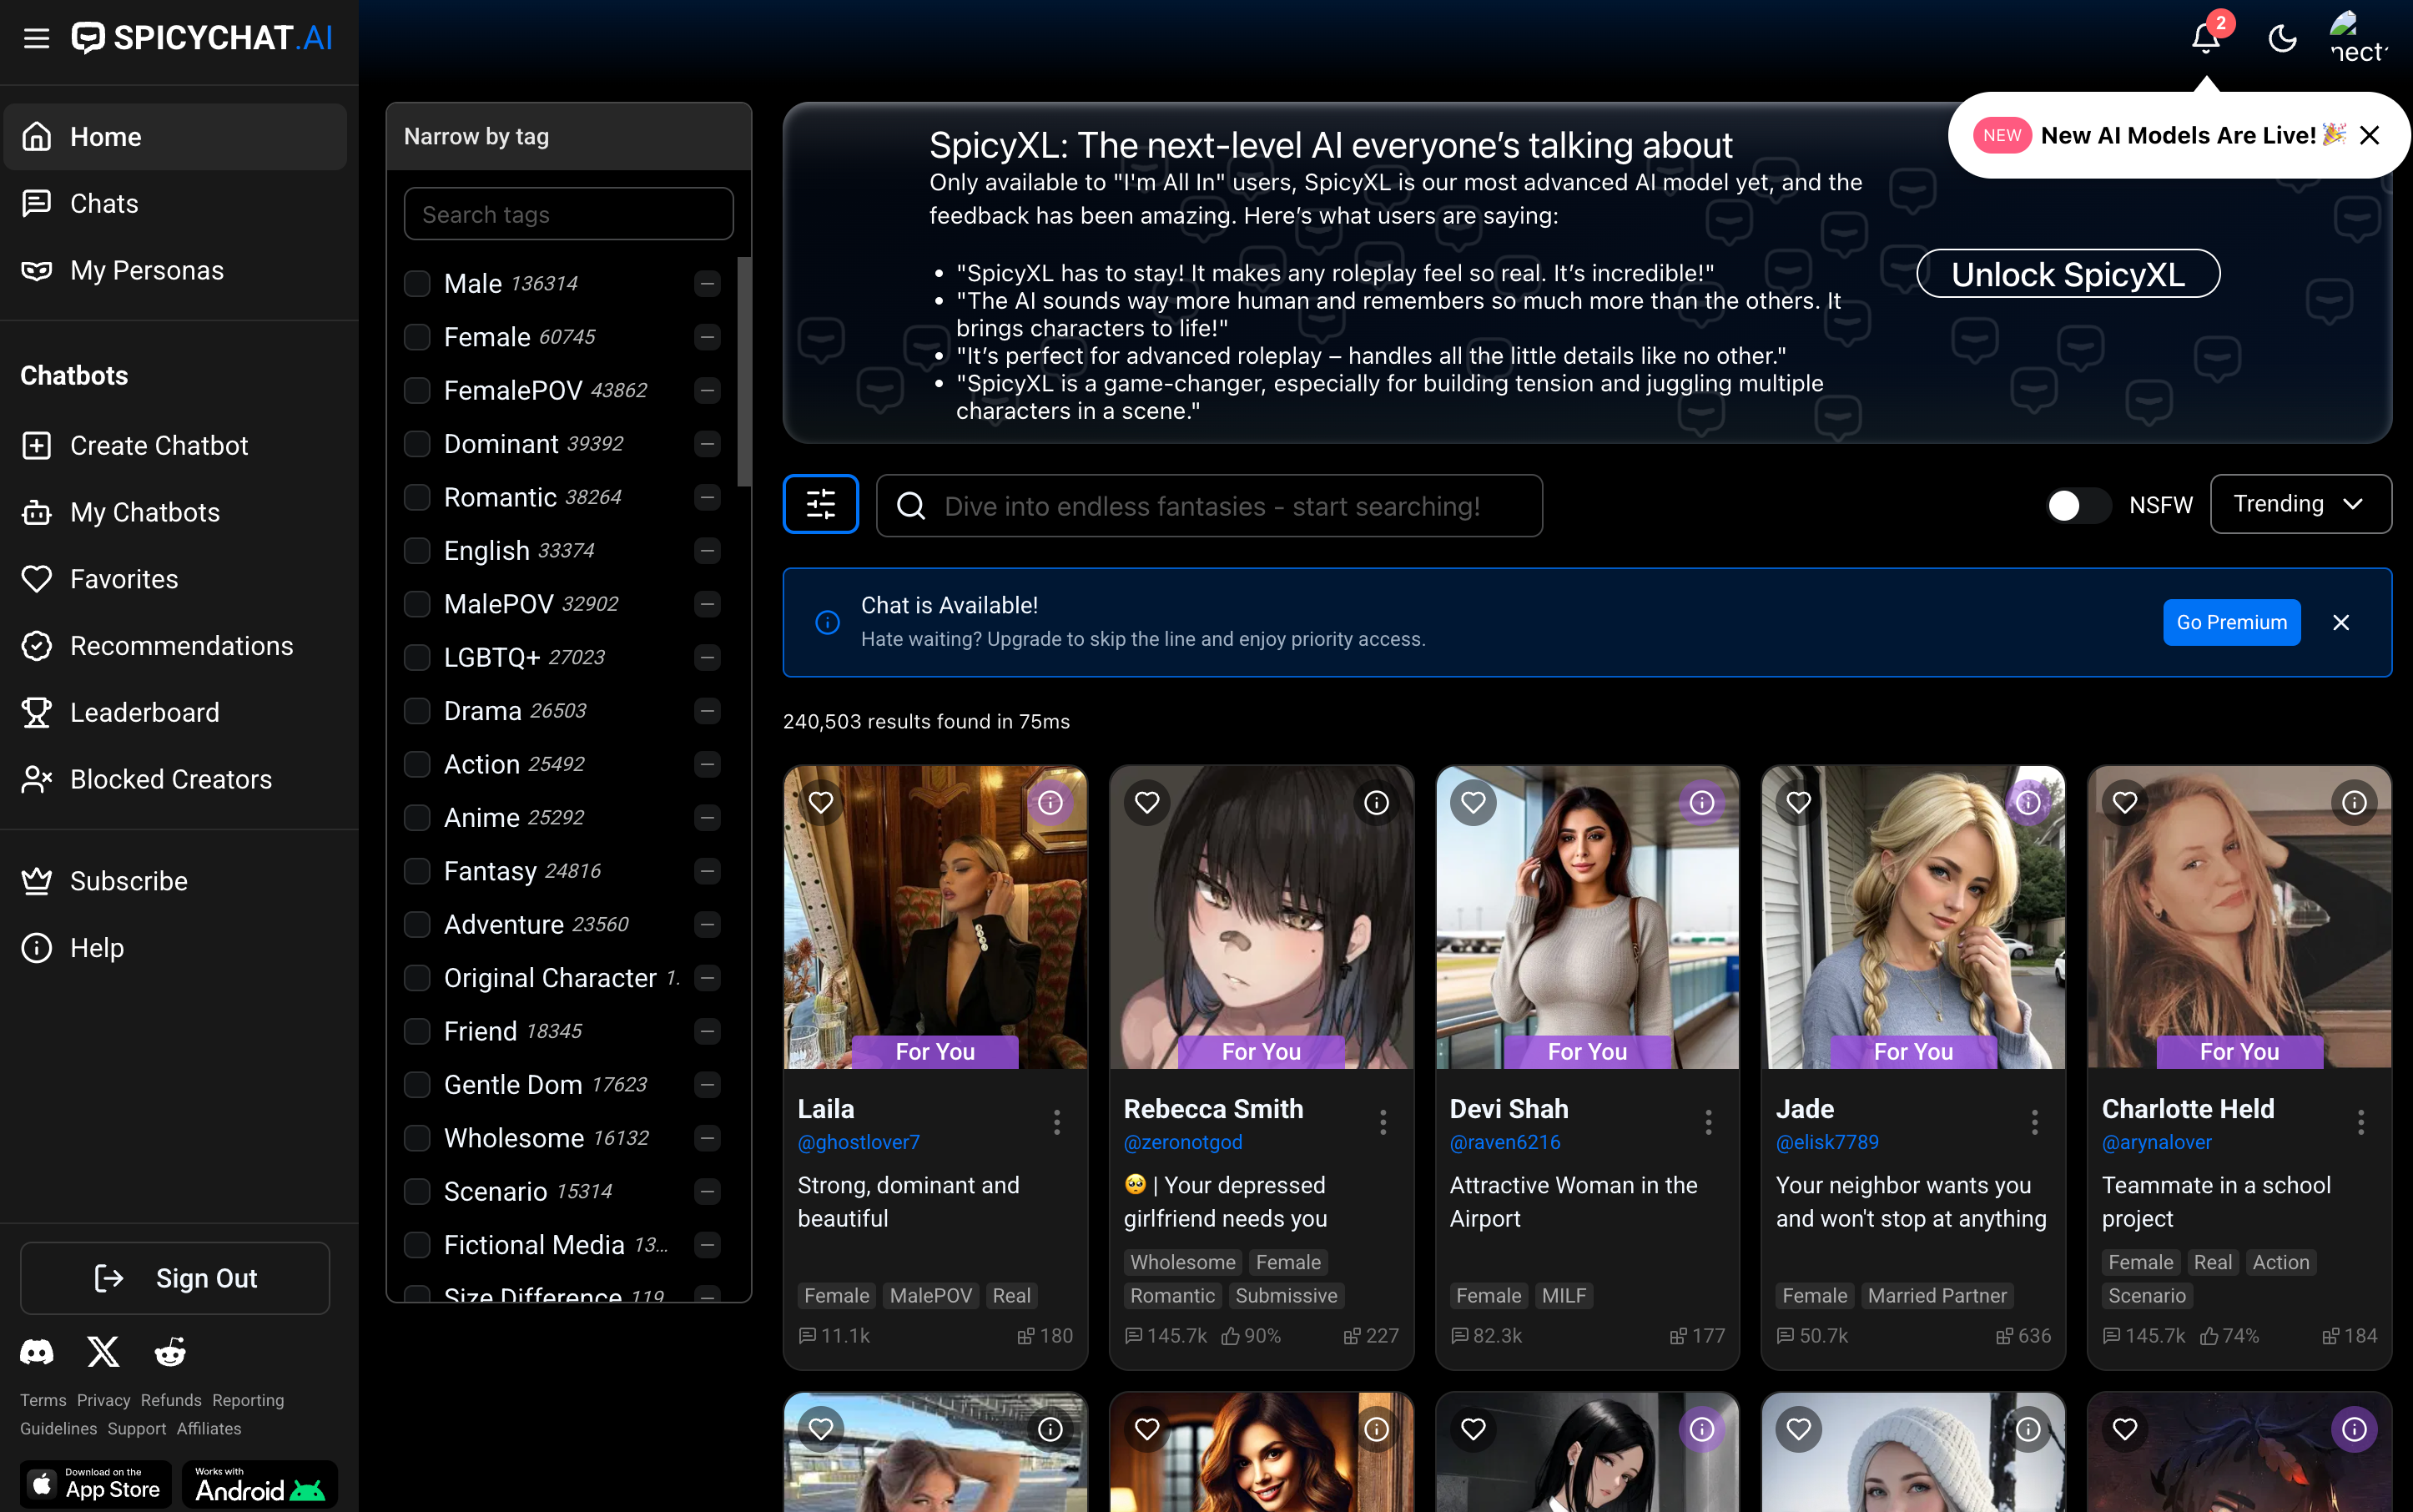Open options menu for Devi Shah card
The width and height of the screenshot is (2413, 1512).
coord(1708,1122)
